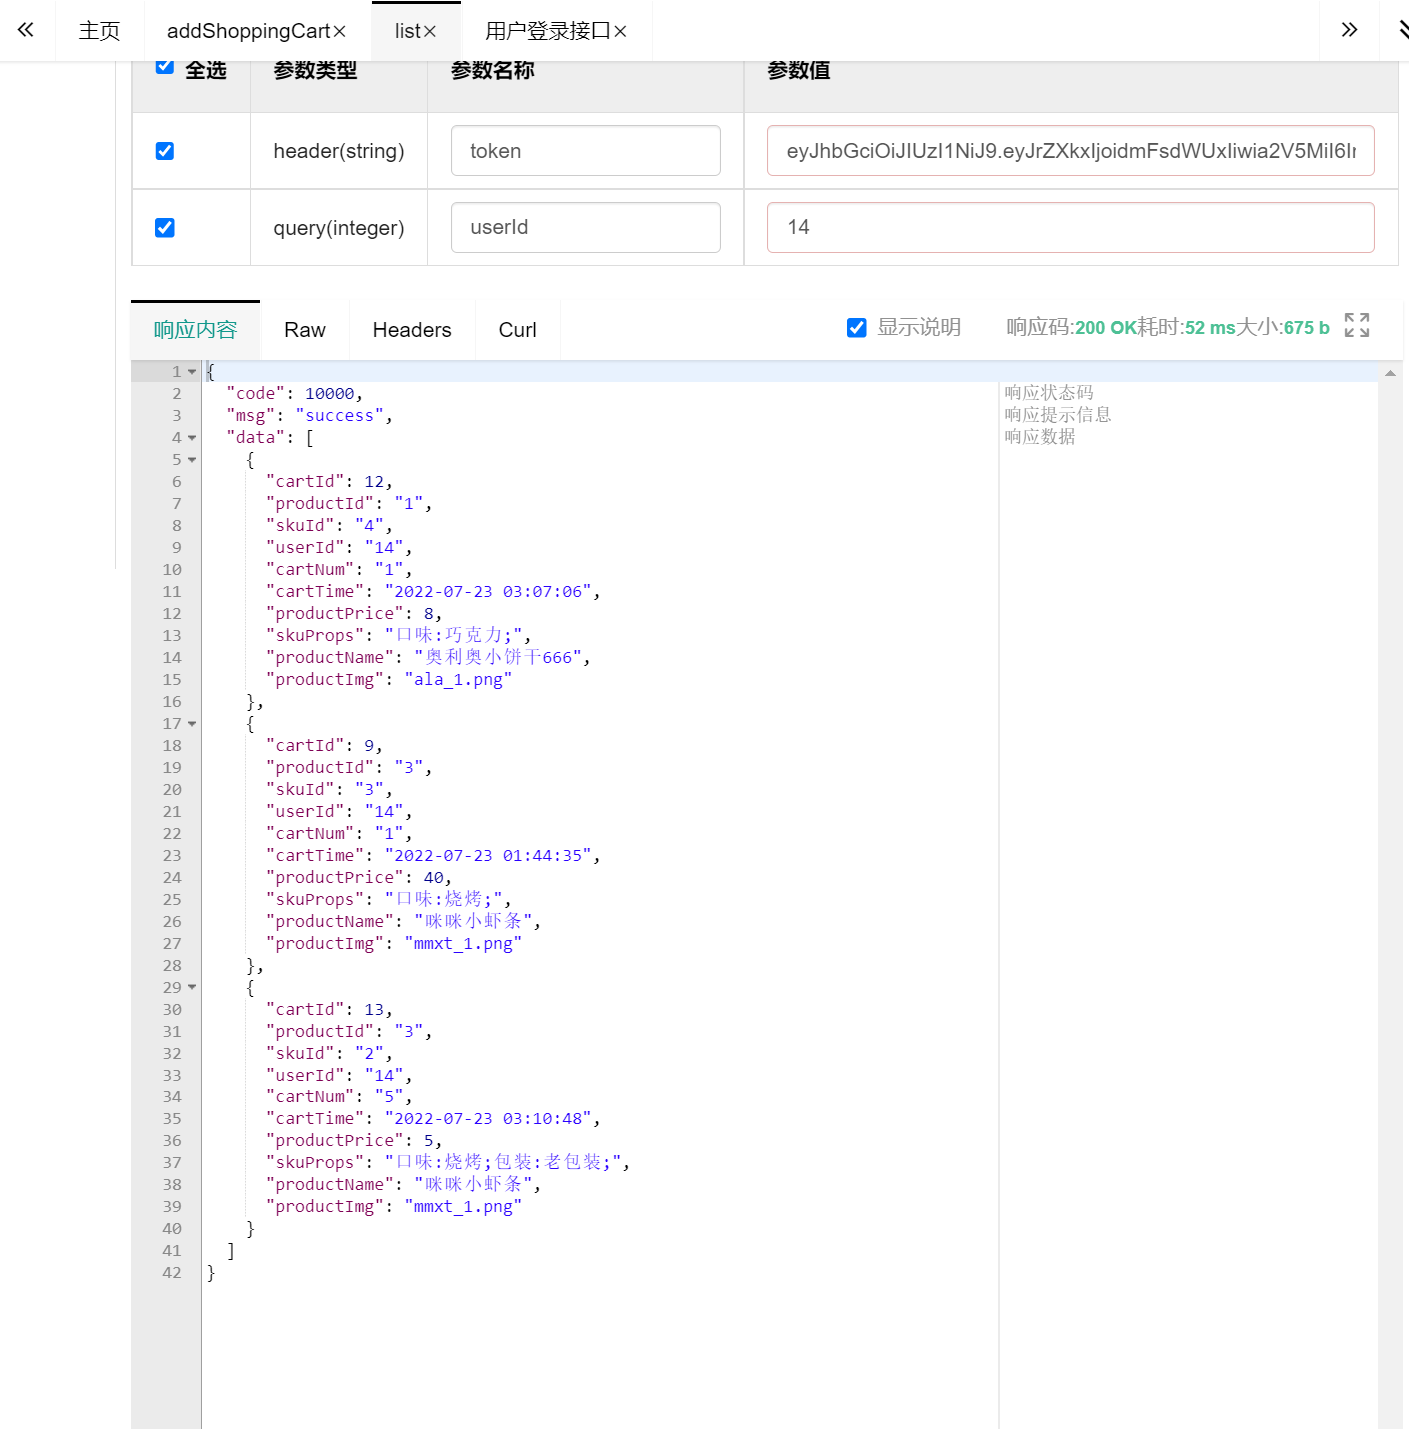Switch to the Raw response tab
Image resolution: width=1409 pixels, height=1429 pixels.
(305, 330)
